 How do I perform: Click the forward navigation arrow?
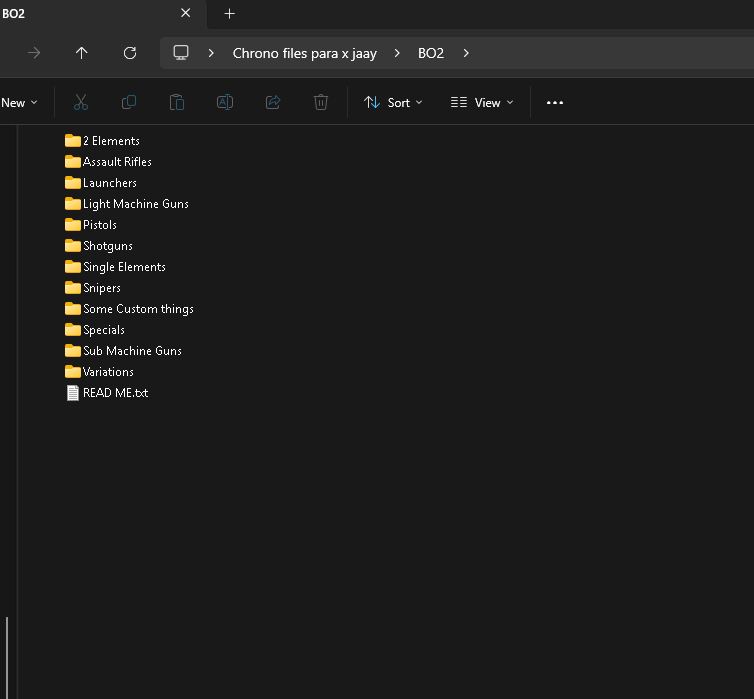tap(34, 53)
